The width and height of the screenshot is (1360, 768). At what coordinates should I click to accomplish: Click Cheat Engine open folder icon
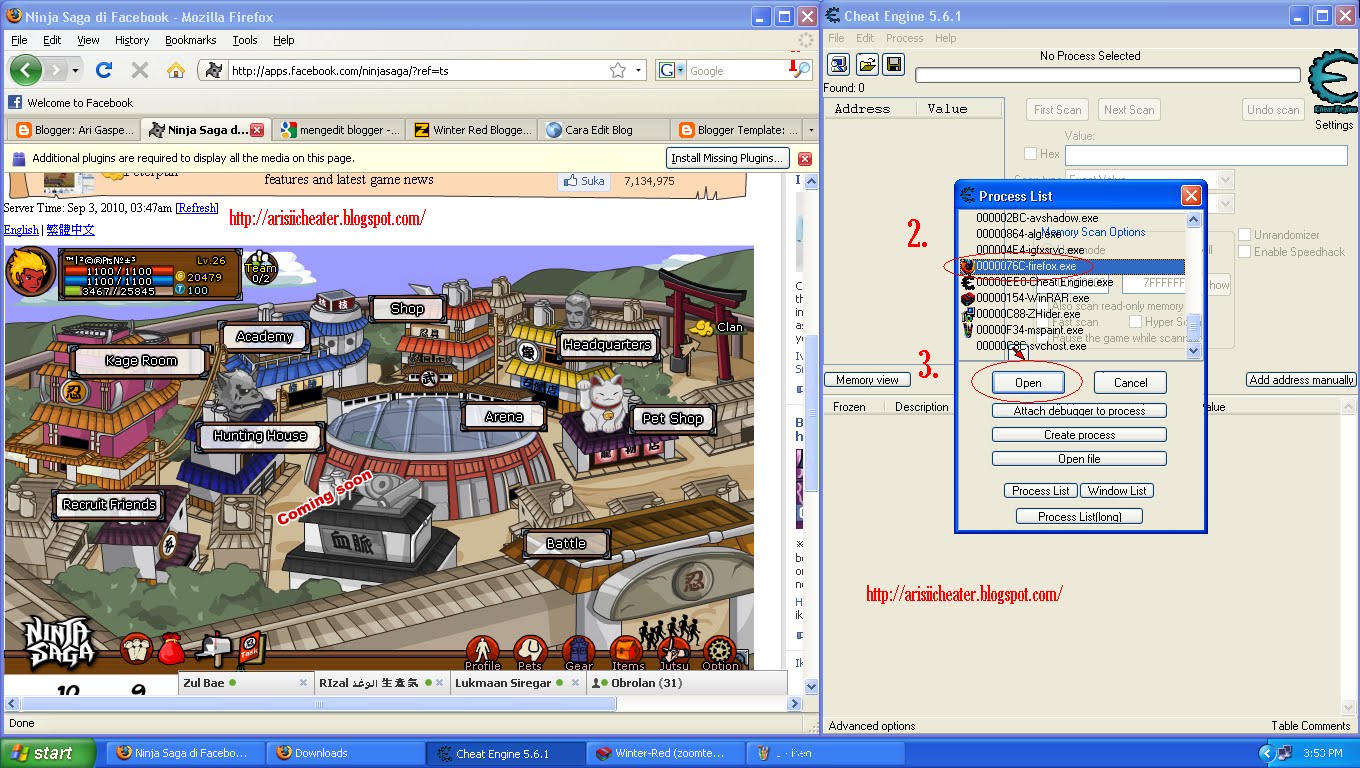tap(867, 65)
